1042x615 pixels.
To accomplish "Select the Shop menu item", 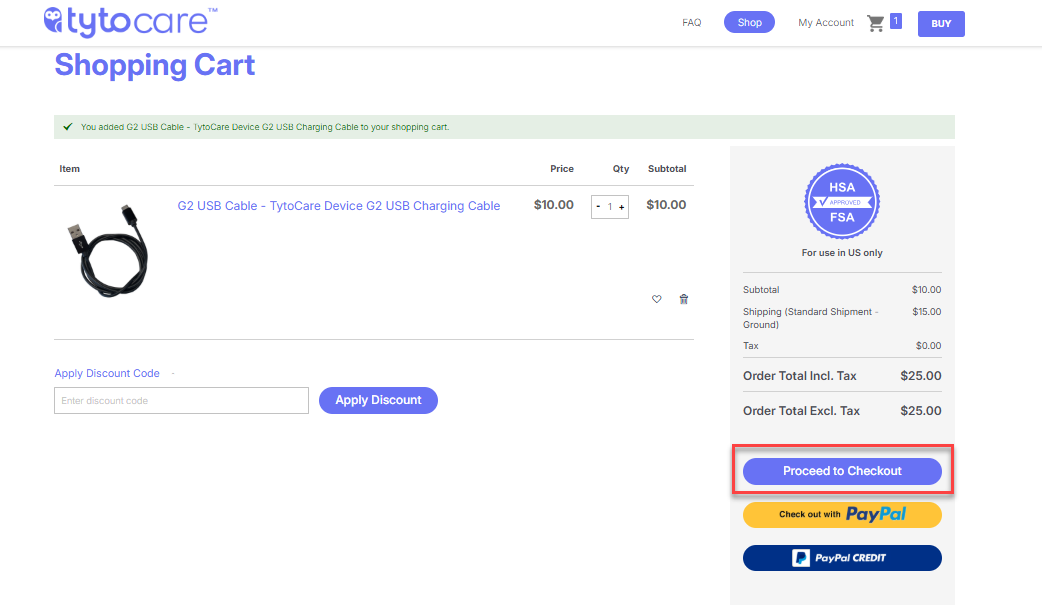I will 749,23.
